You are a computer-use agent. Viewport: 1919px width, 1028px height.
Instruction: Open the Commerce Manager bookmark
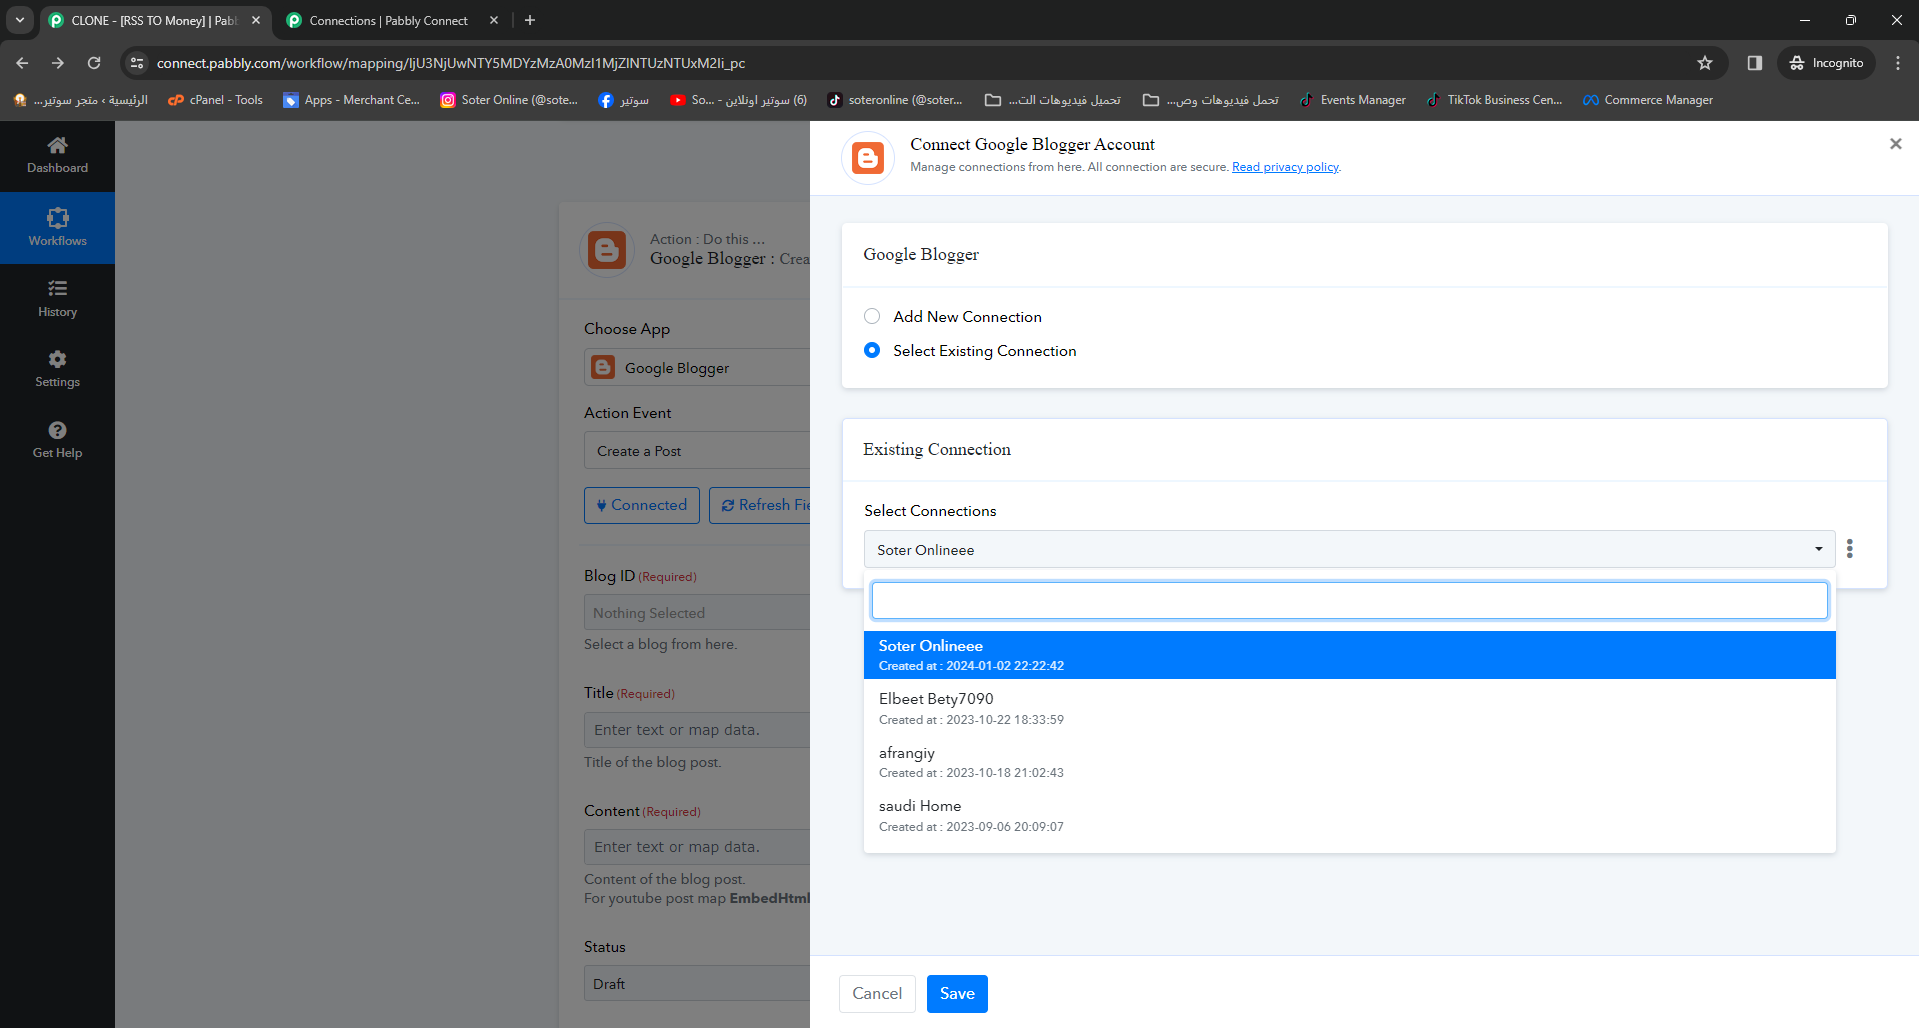(1648, 100)
